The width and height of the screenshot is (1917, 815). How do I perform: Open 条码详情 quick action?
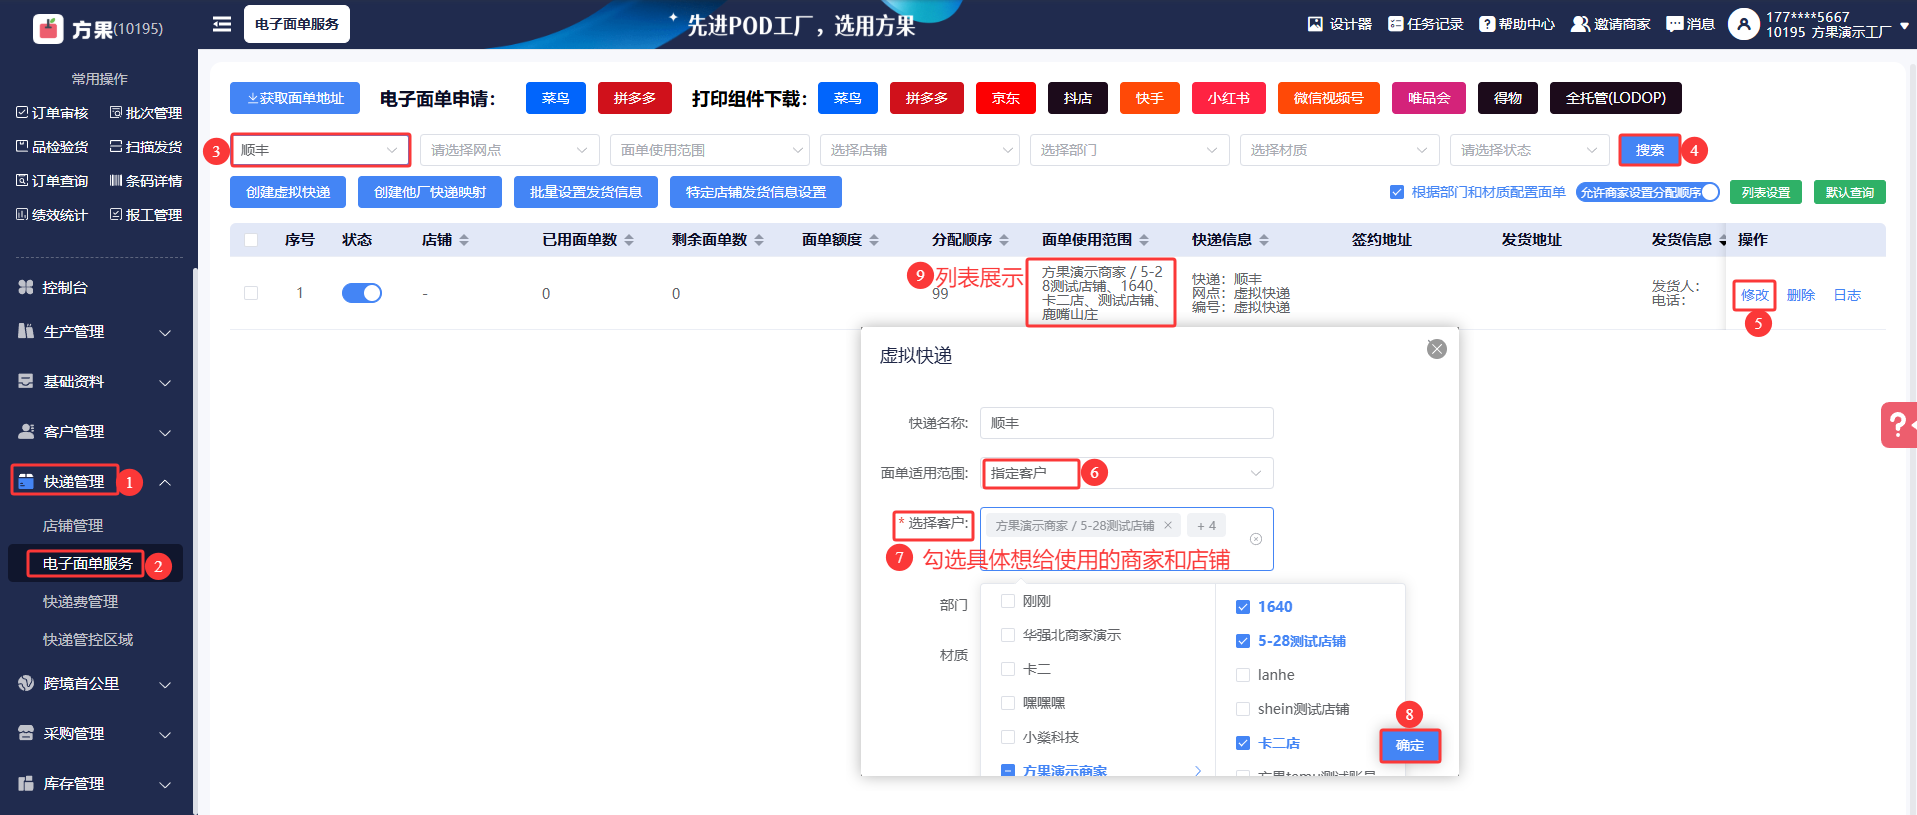[146, 181]
